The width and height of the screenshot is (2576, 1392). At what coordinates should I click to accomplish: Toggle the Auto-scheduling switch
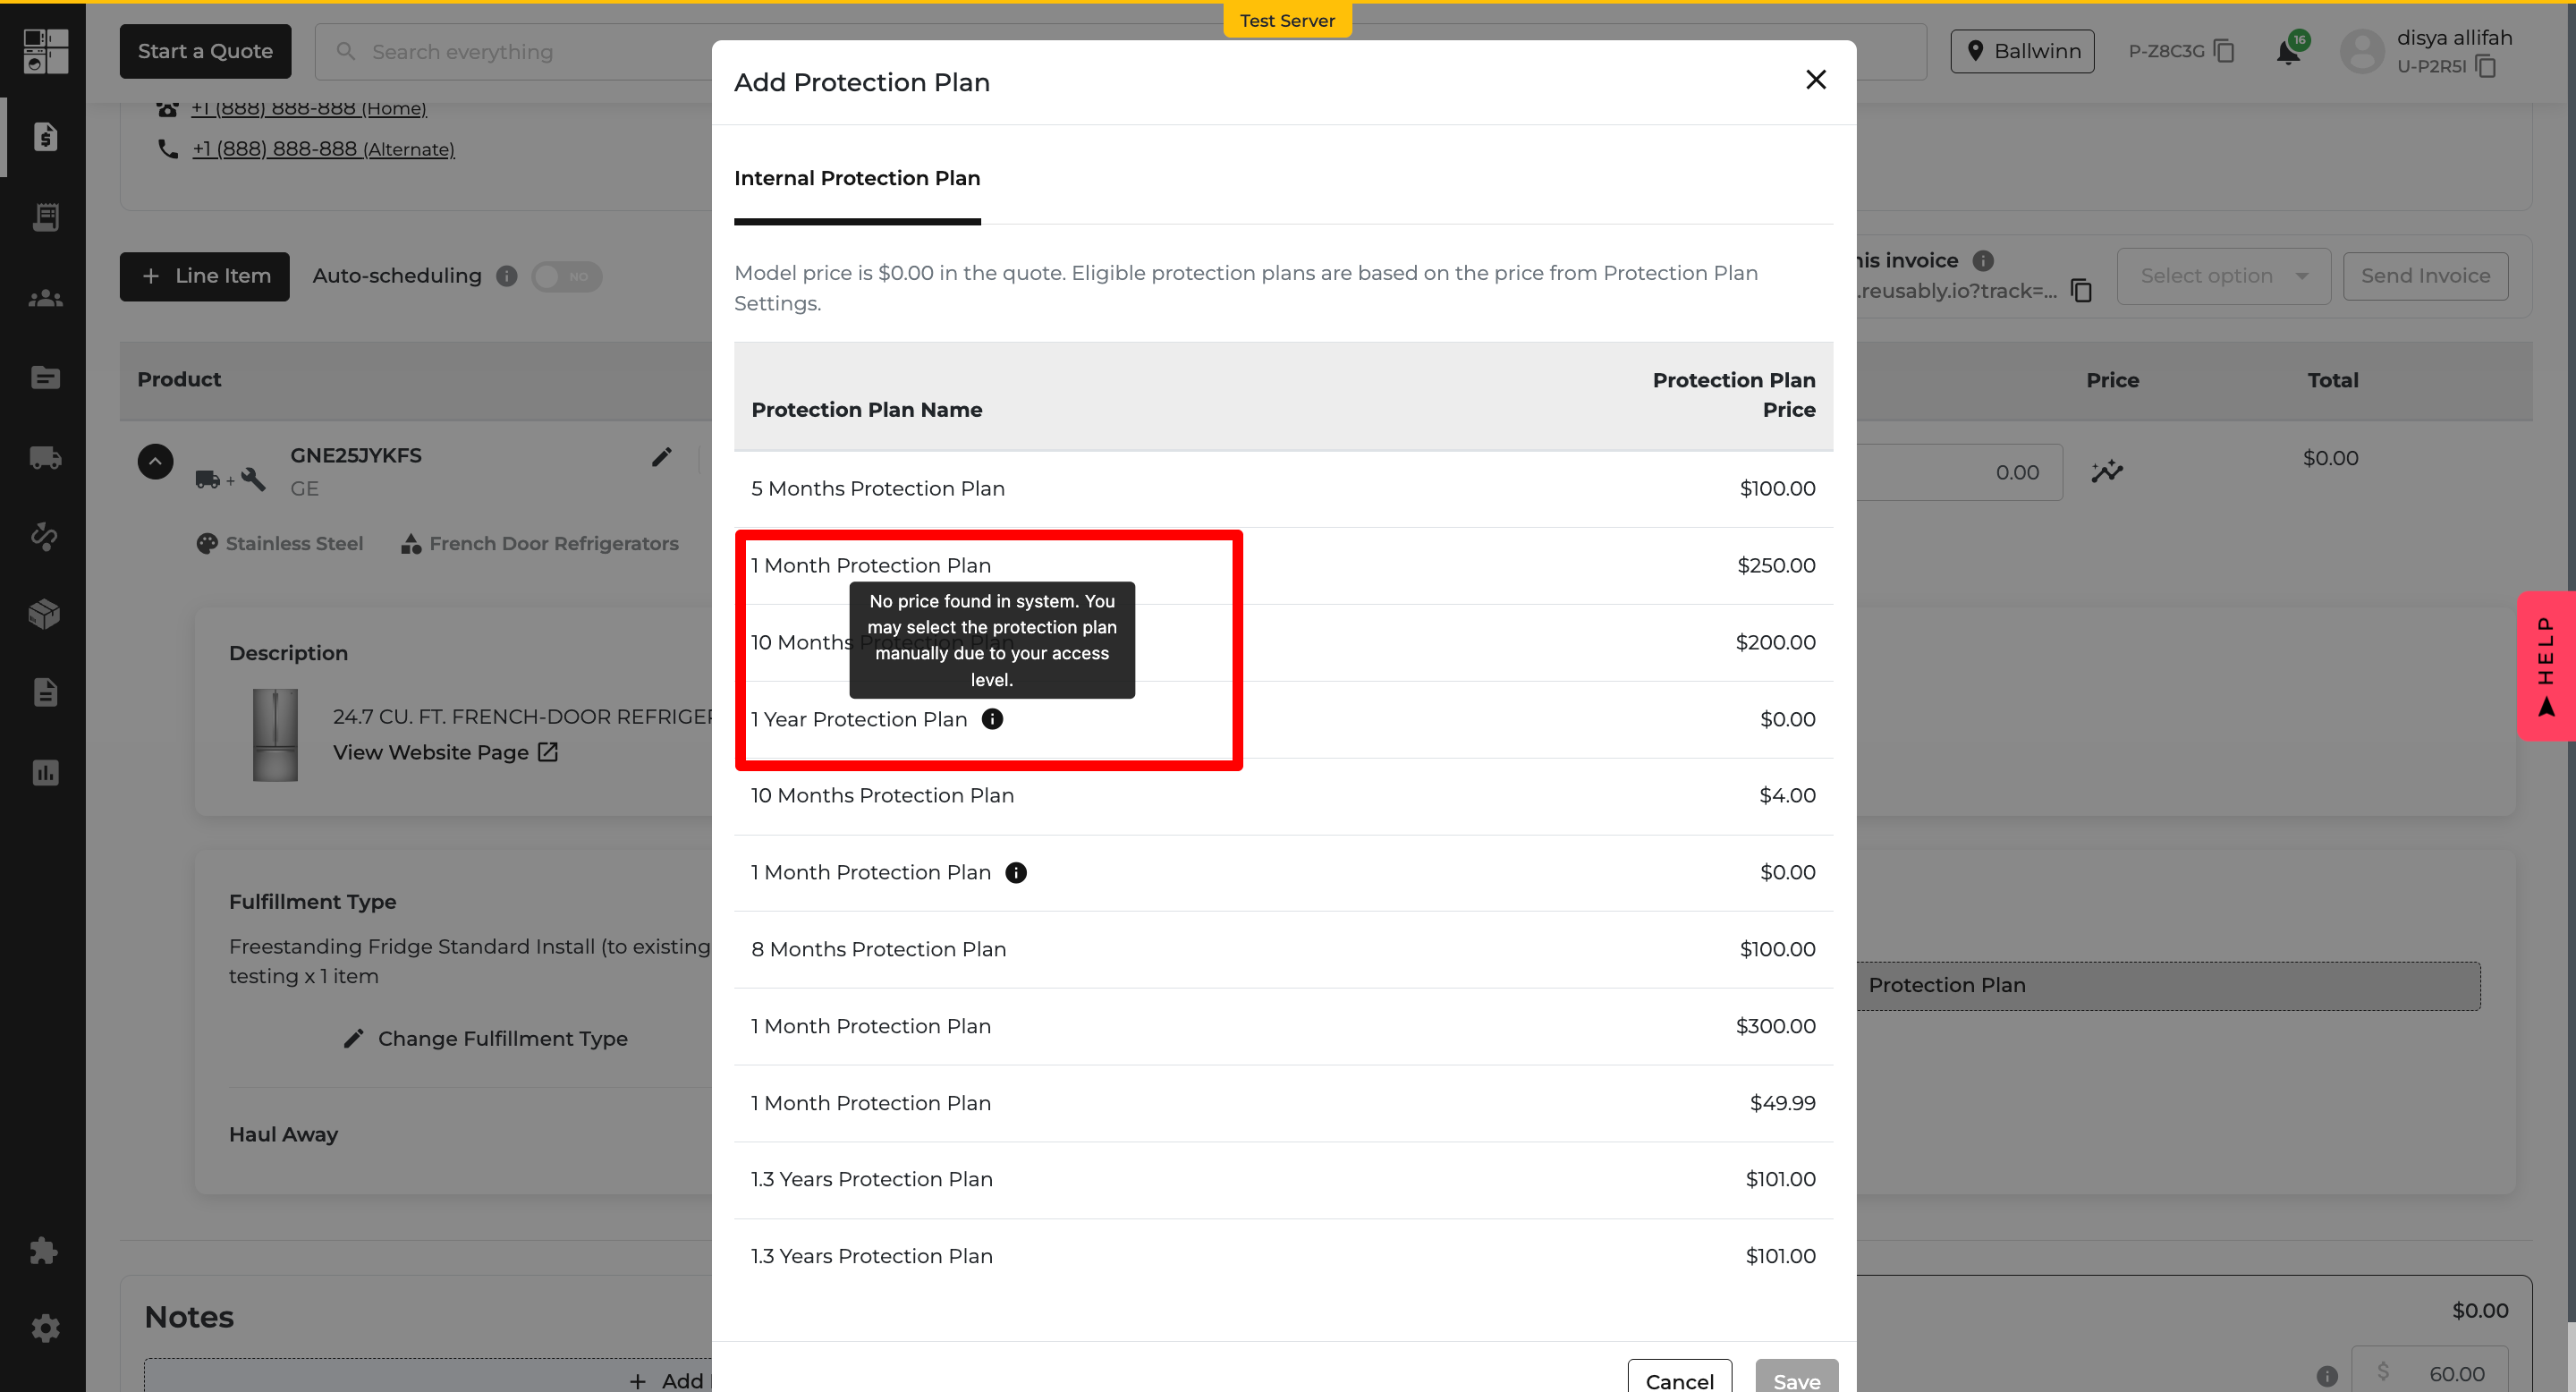(x=566, y=276)
